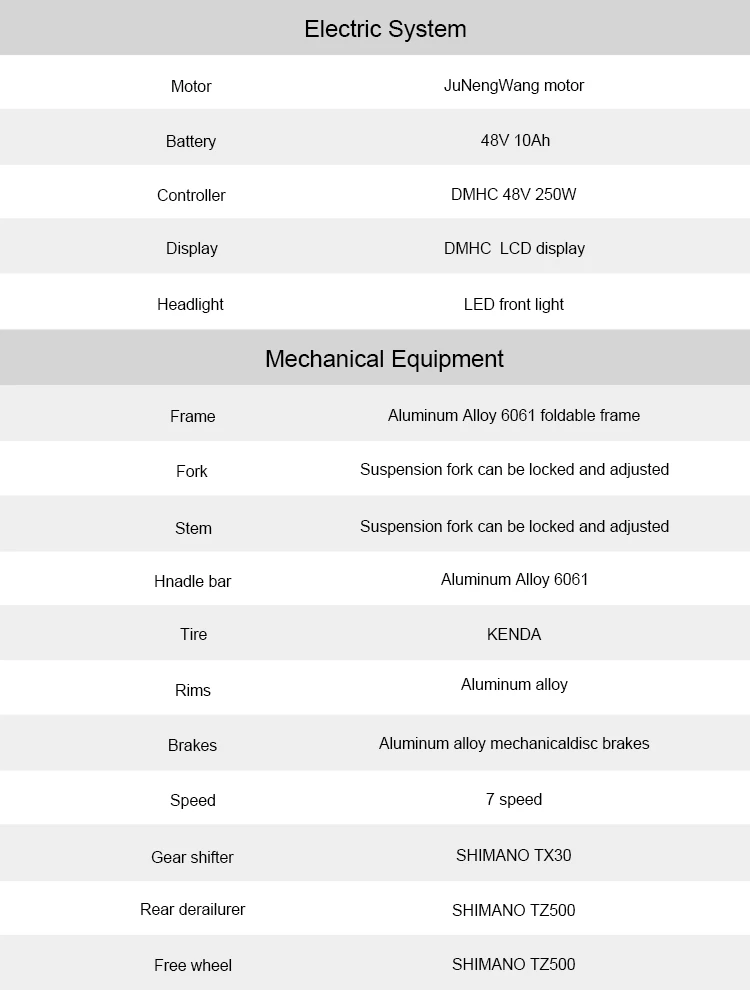Screen dimensions: 750x990
Task: Click the Rims row label
Action: coord(193,691)
